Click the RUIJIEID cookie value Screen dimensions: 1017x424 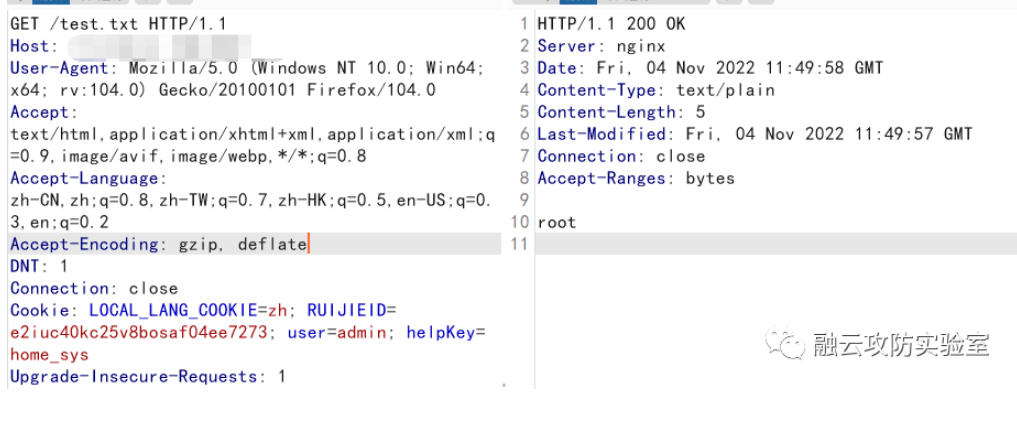click(x=138, y=332)
